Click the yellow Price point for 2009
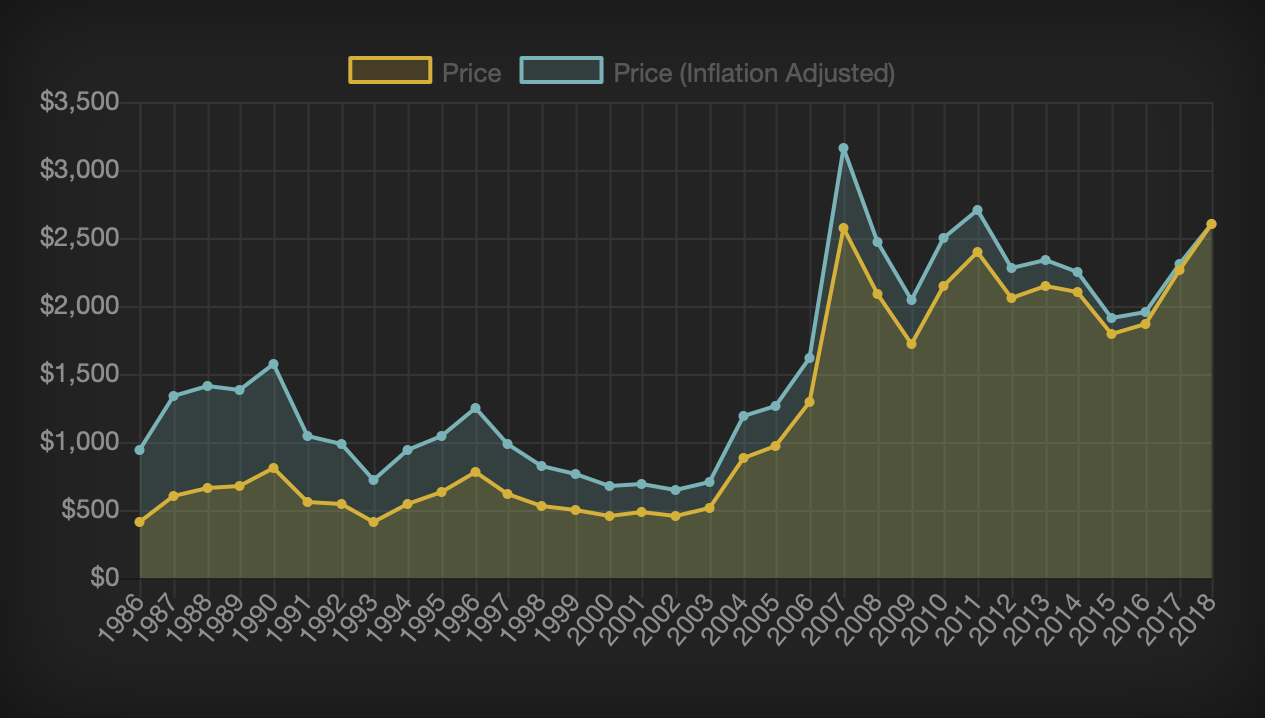This screenshot has width=1272, height=722. 911,344
